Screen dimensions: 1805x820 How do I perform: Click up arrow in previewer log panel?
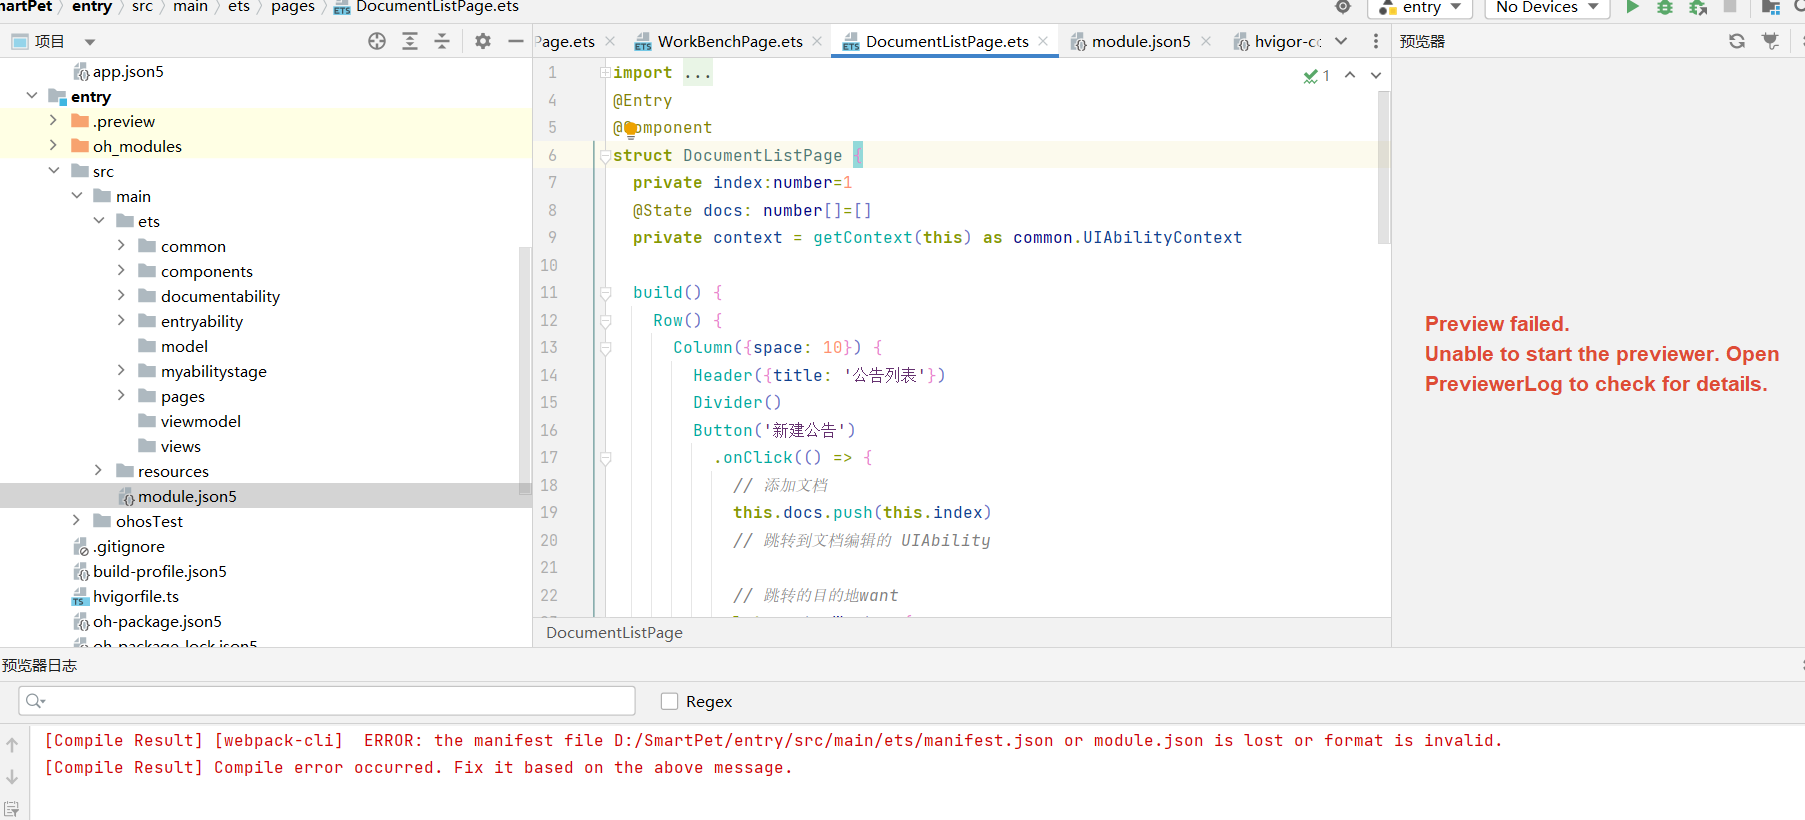click(12, 745)
